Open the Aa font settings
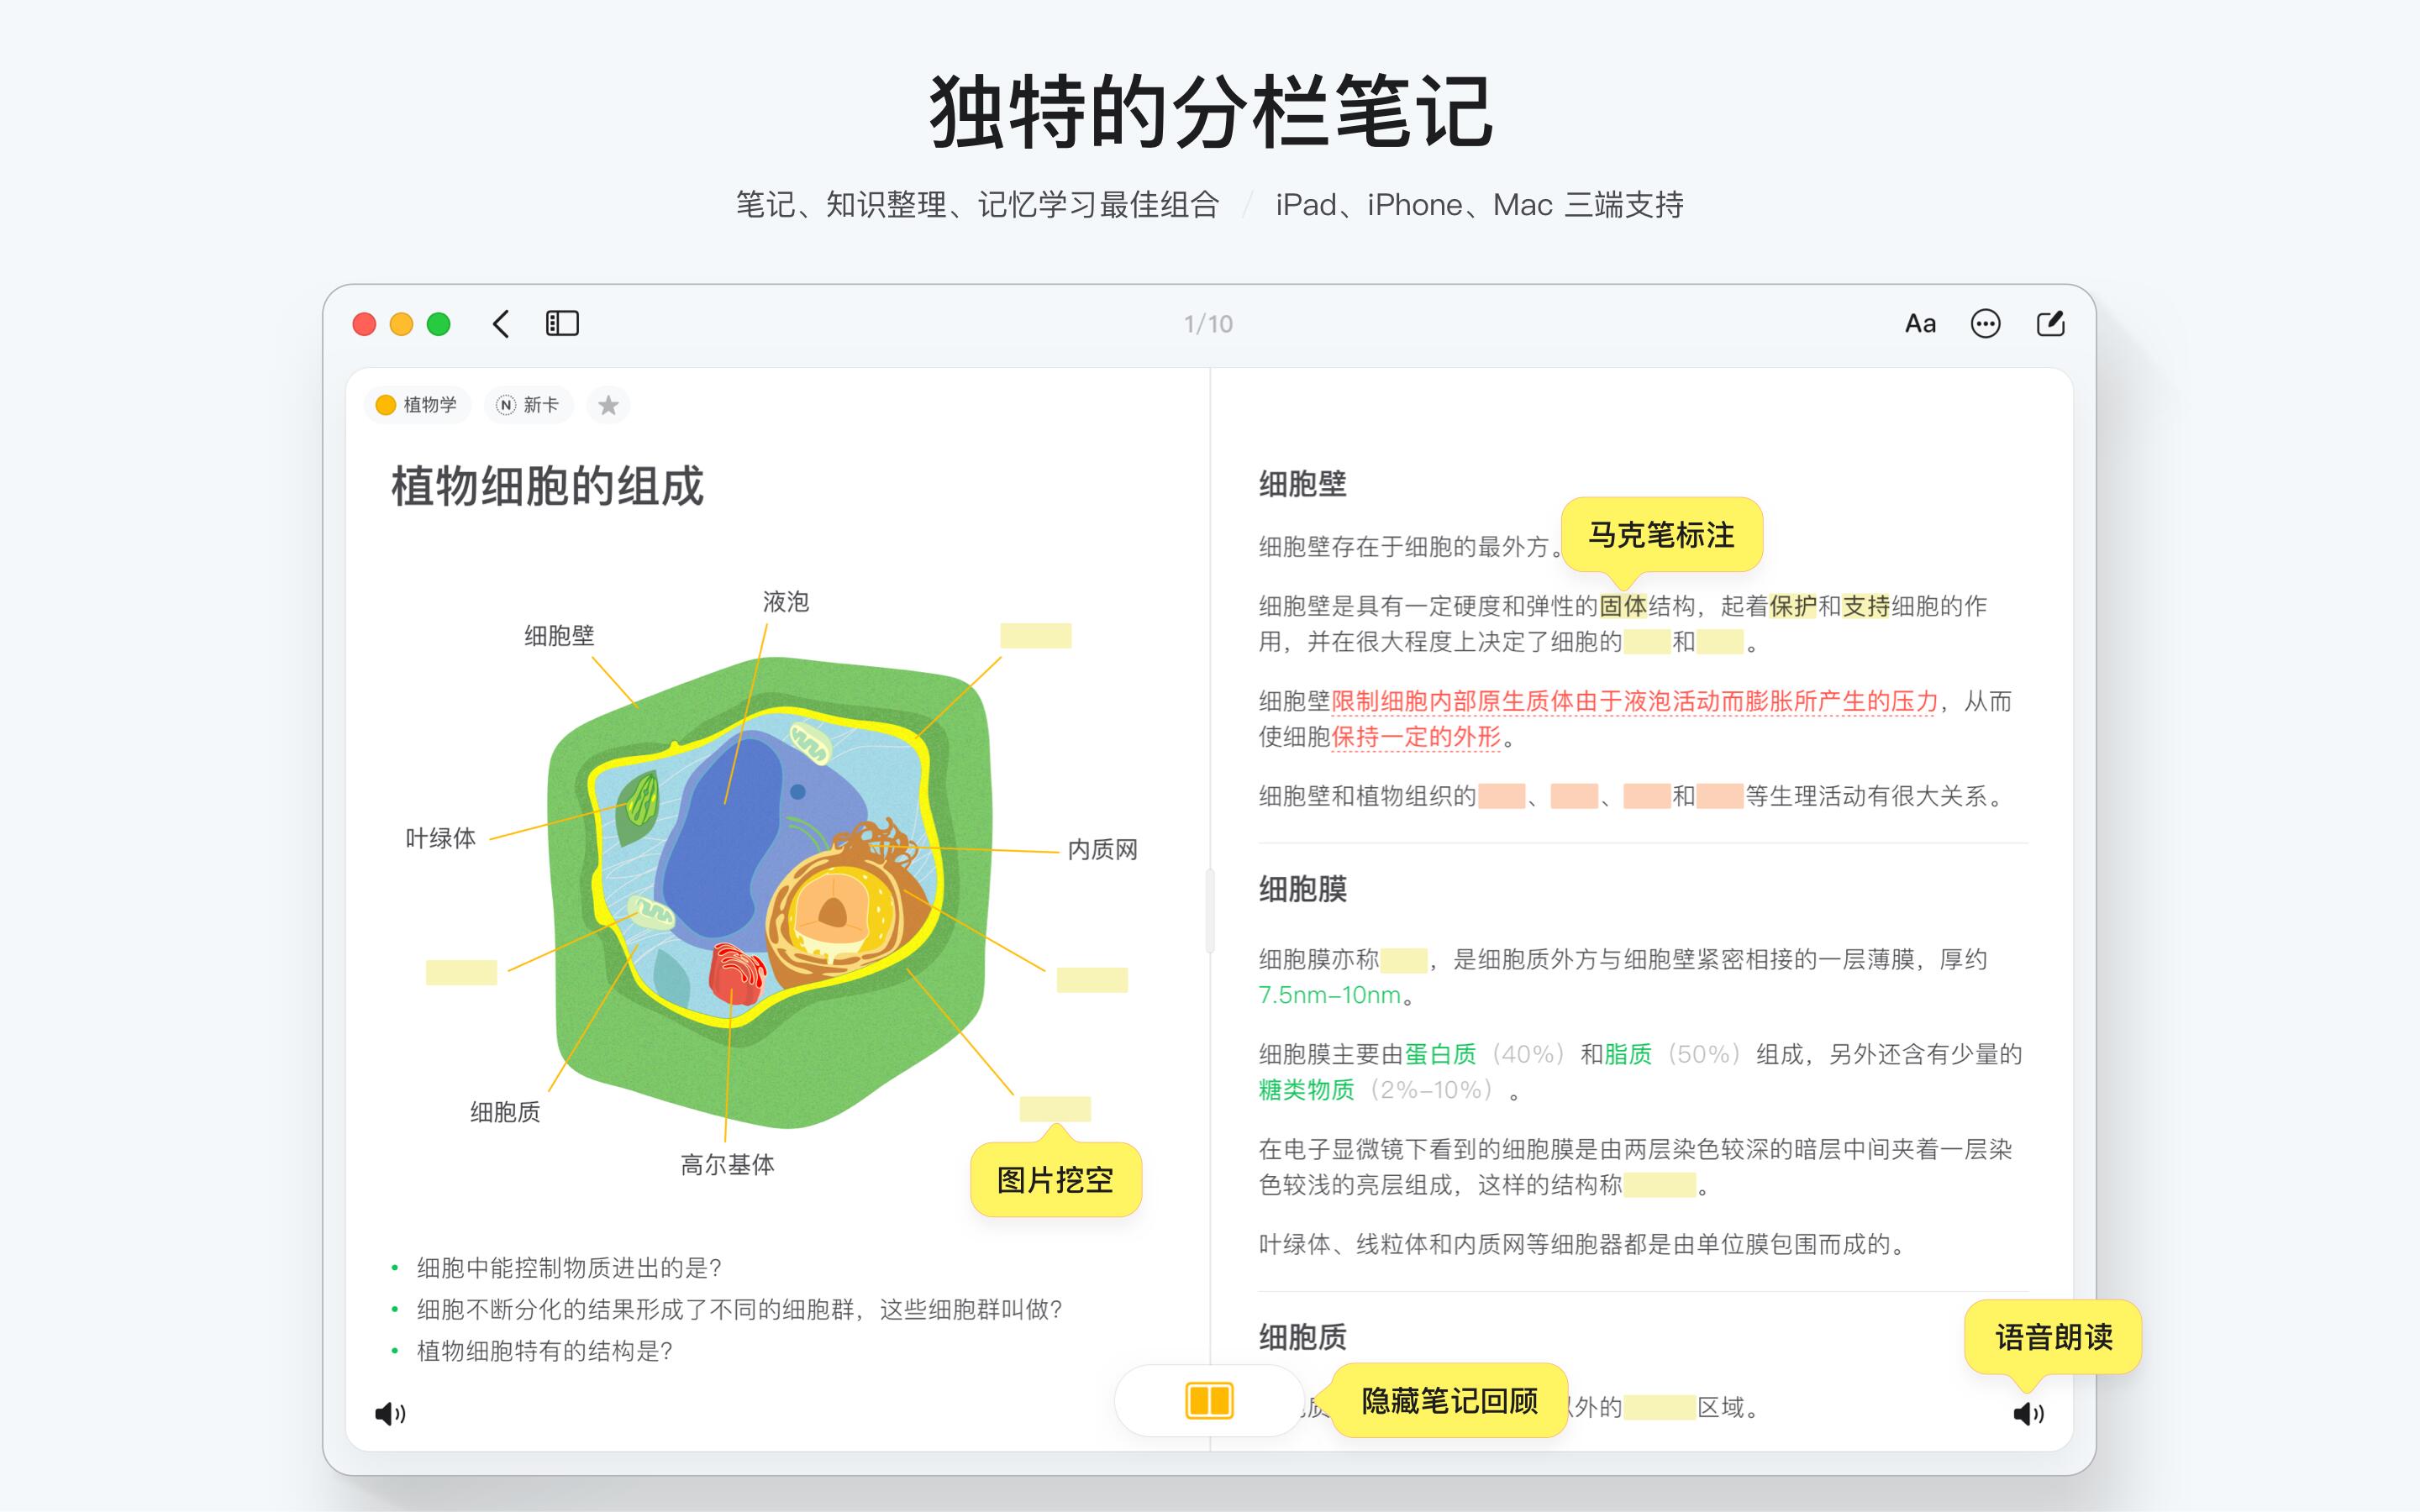Image resolution: width=2420 pixels, height=1512 pixels. click(1919, 324)
